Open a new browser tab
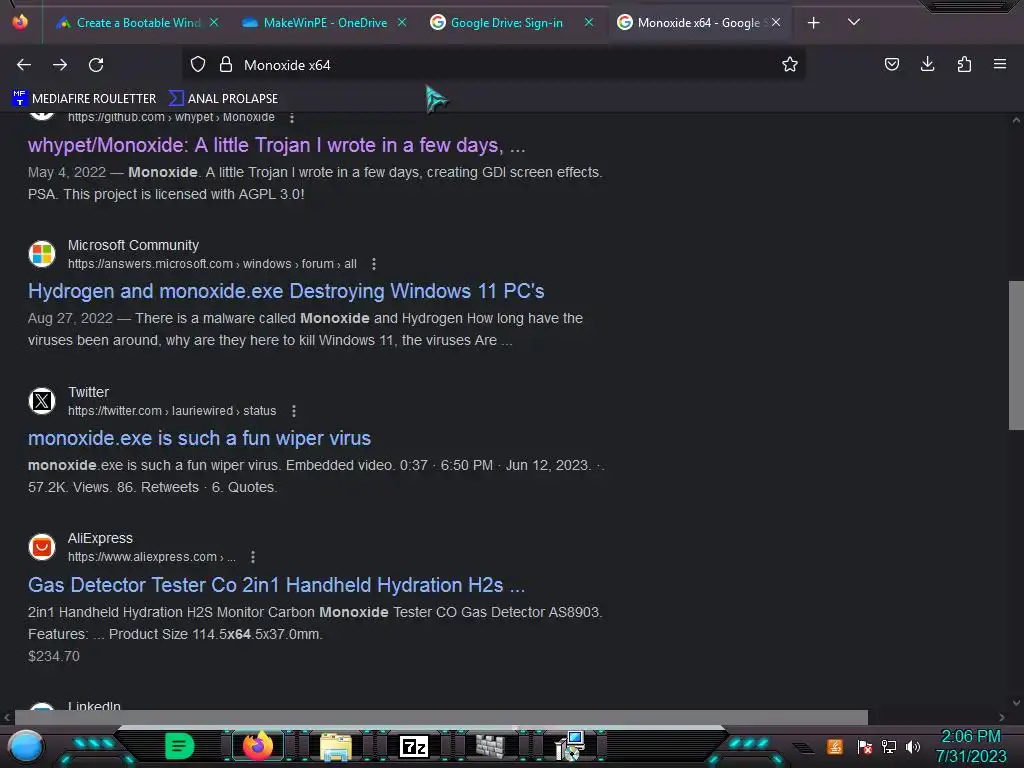The width and height of the screenshot is (1024, 768). [813, 23]
